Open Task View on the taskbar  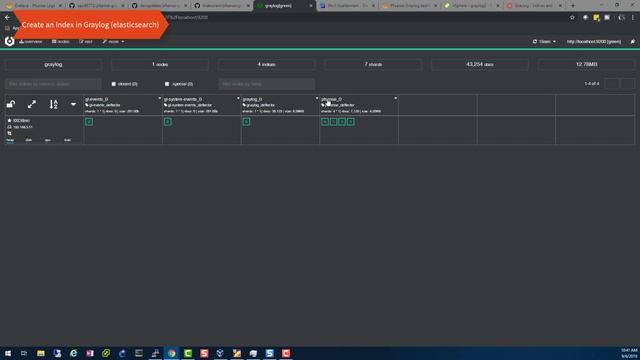pos(24,353)
